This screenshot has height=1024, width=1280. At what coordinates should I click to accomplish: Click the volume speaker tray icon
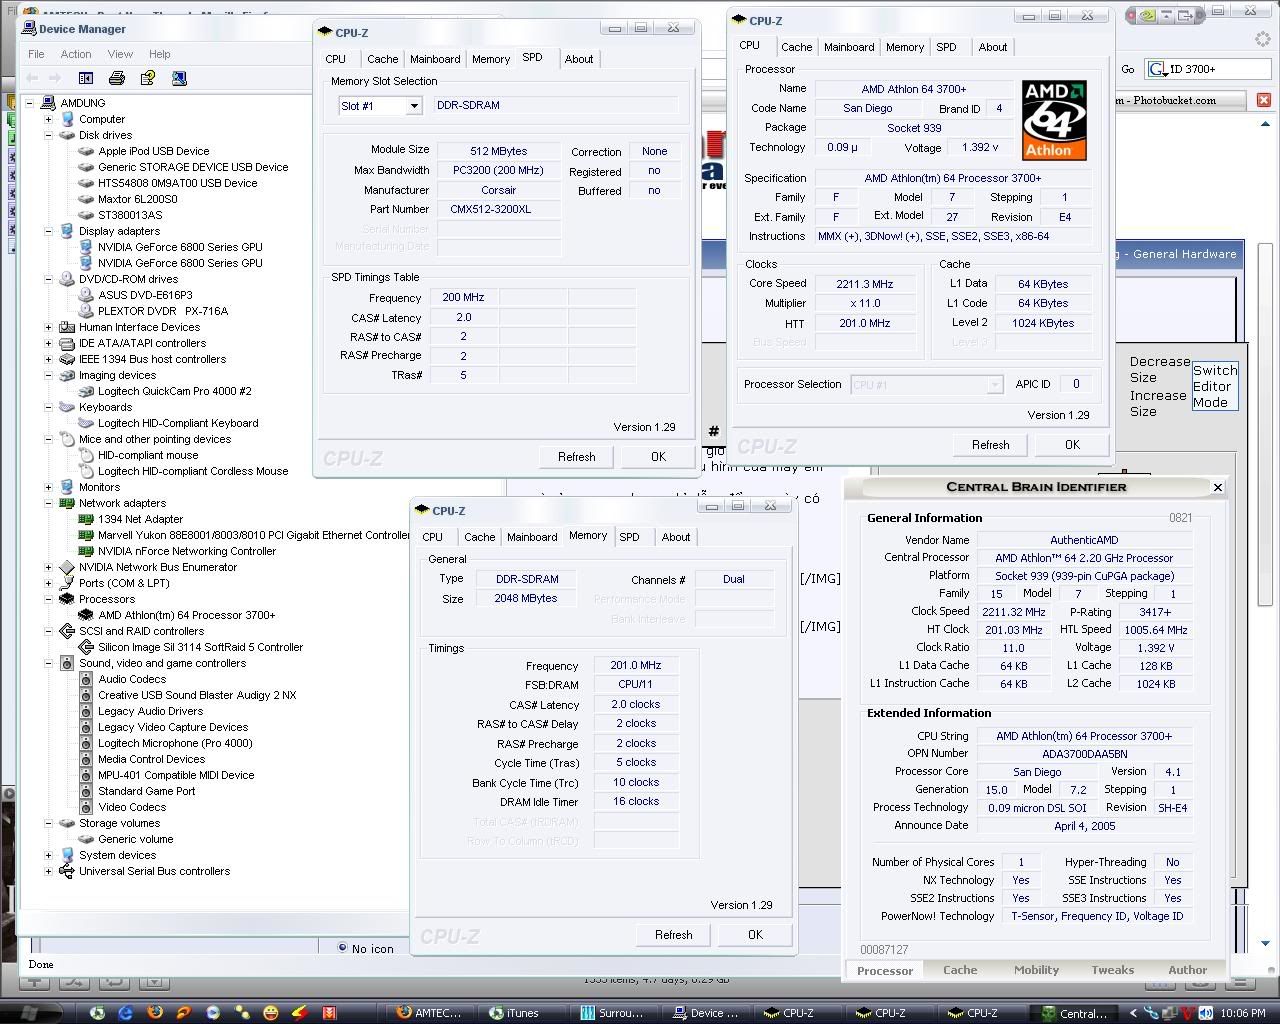[x=1205, y=1013]
